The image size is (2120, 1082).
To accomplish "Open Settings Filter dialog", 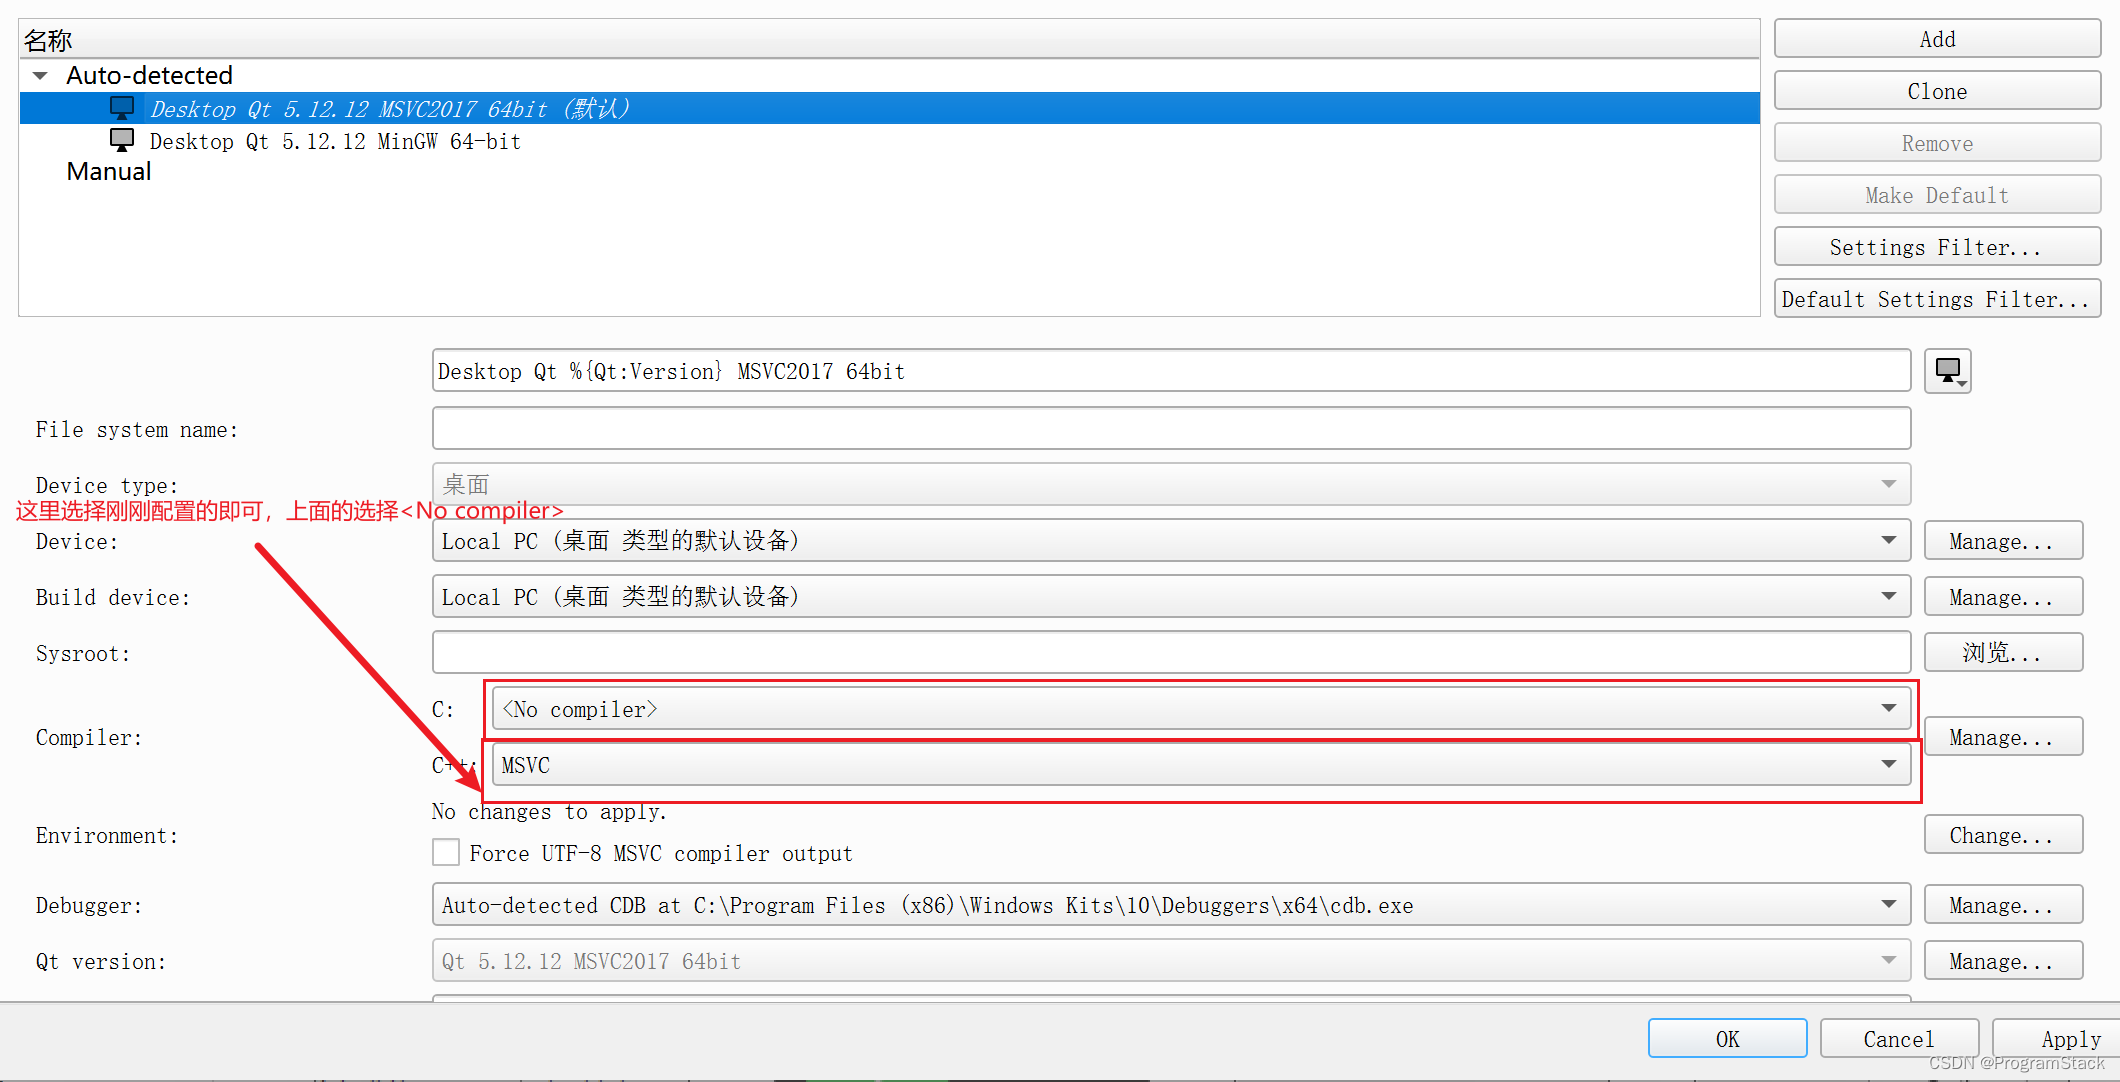I will pyautogui.click(x=1936, y=246).
